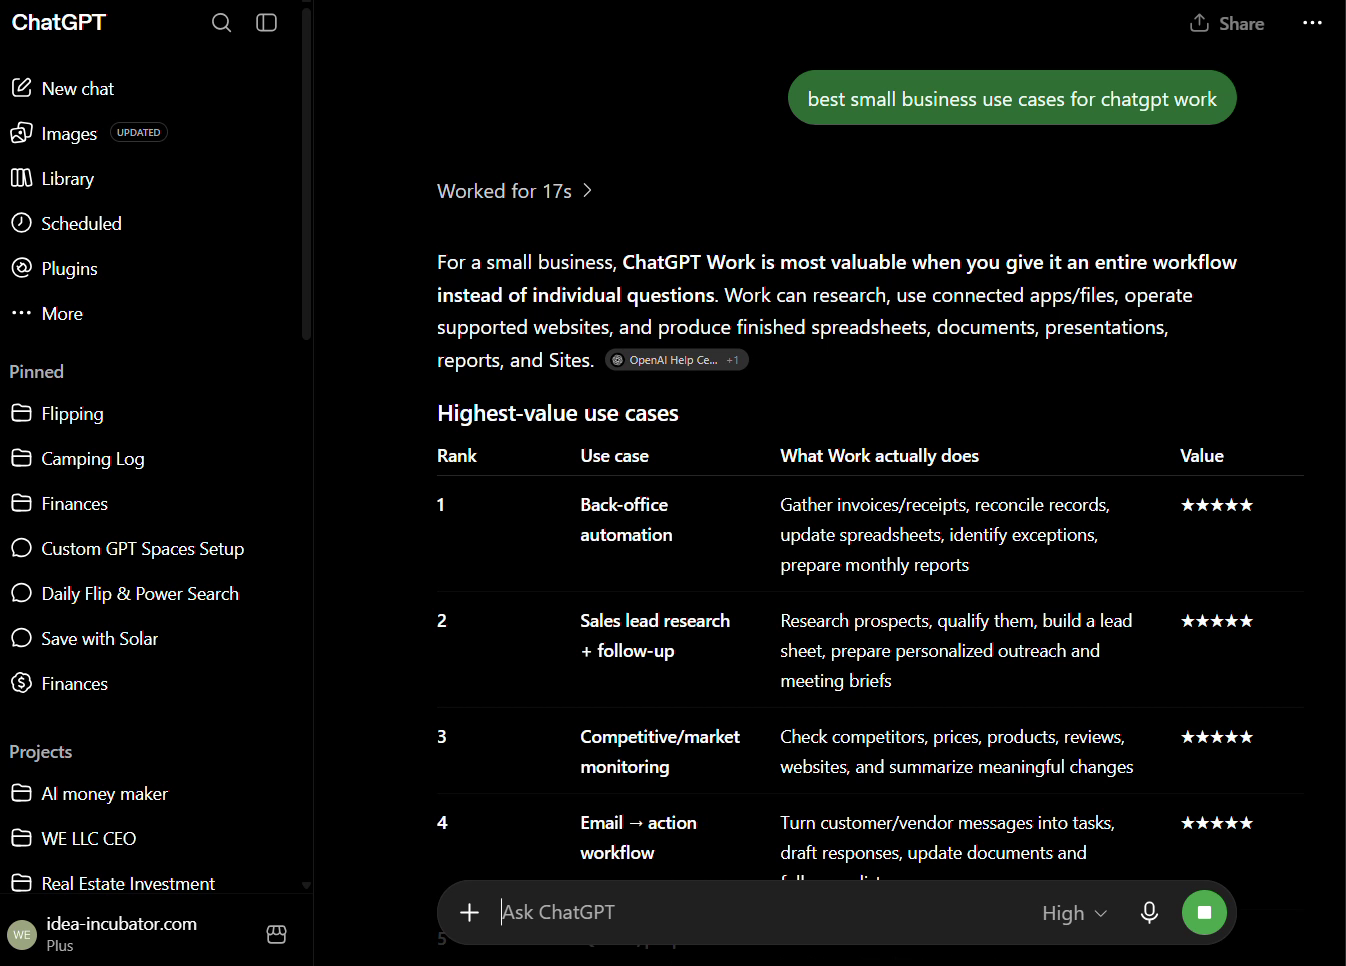Screen dimensions: 1346x966
Task: Open Scheduled tasks
Action: pyautogui.click(x=66, y=223)
